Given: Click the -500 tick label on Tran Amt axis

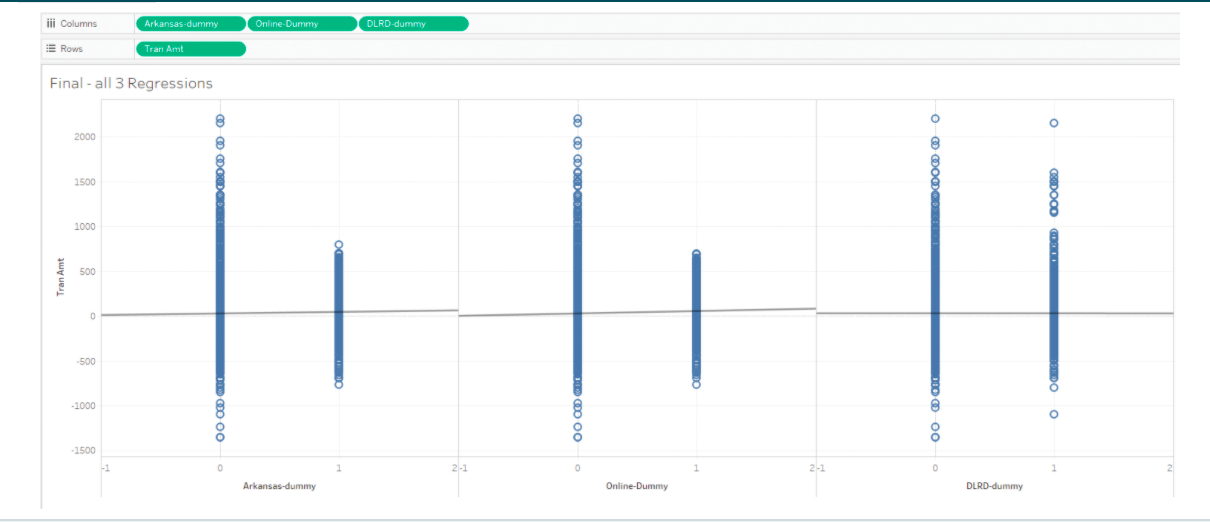Looking at the screenshot, I should pos(85,361).
